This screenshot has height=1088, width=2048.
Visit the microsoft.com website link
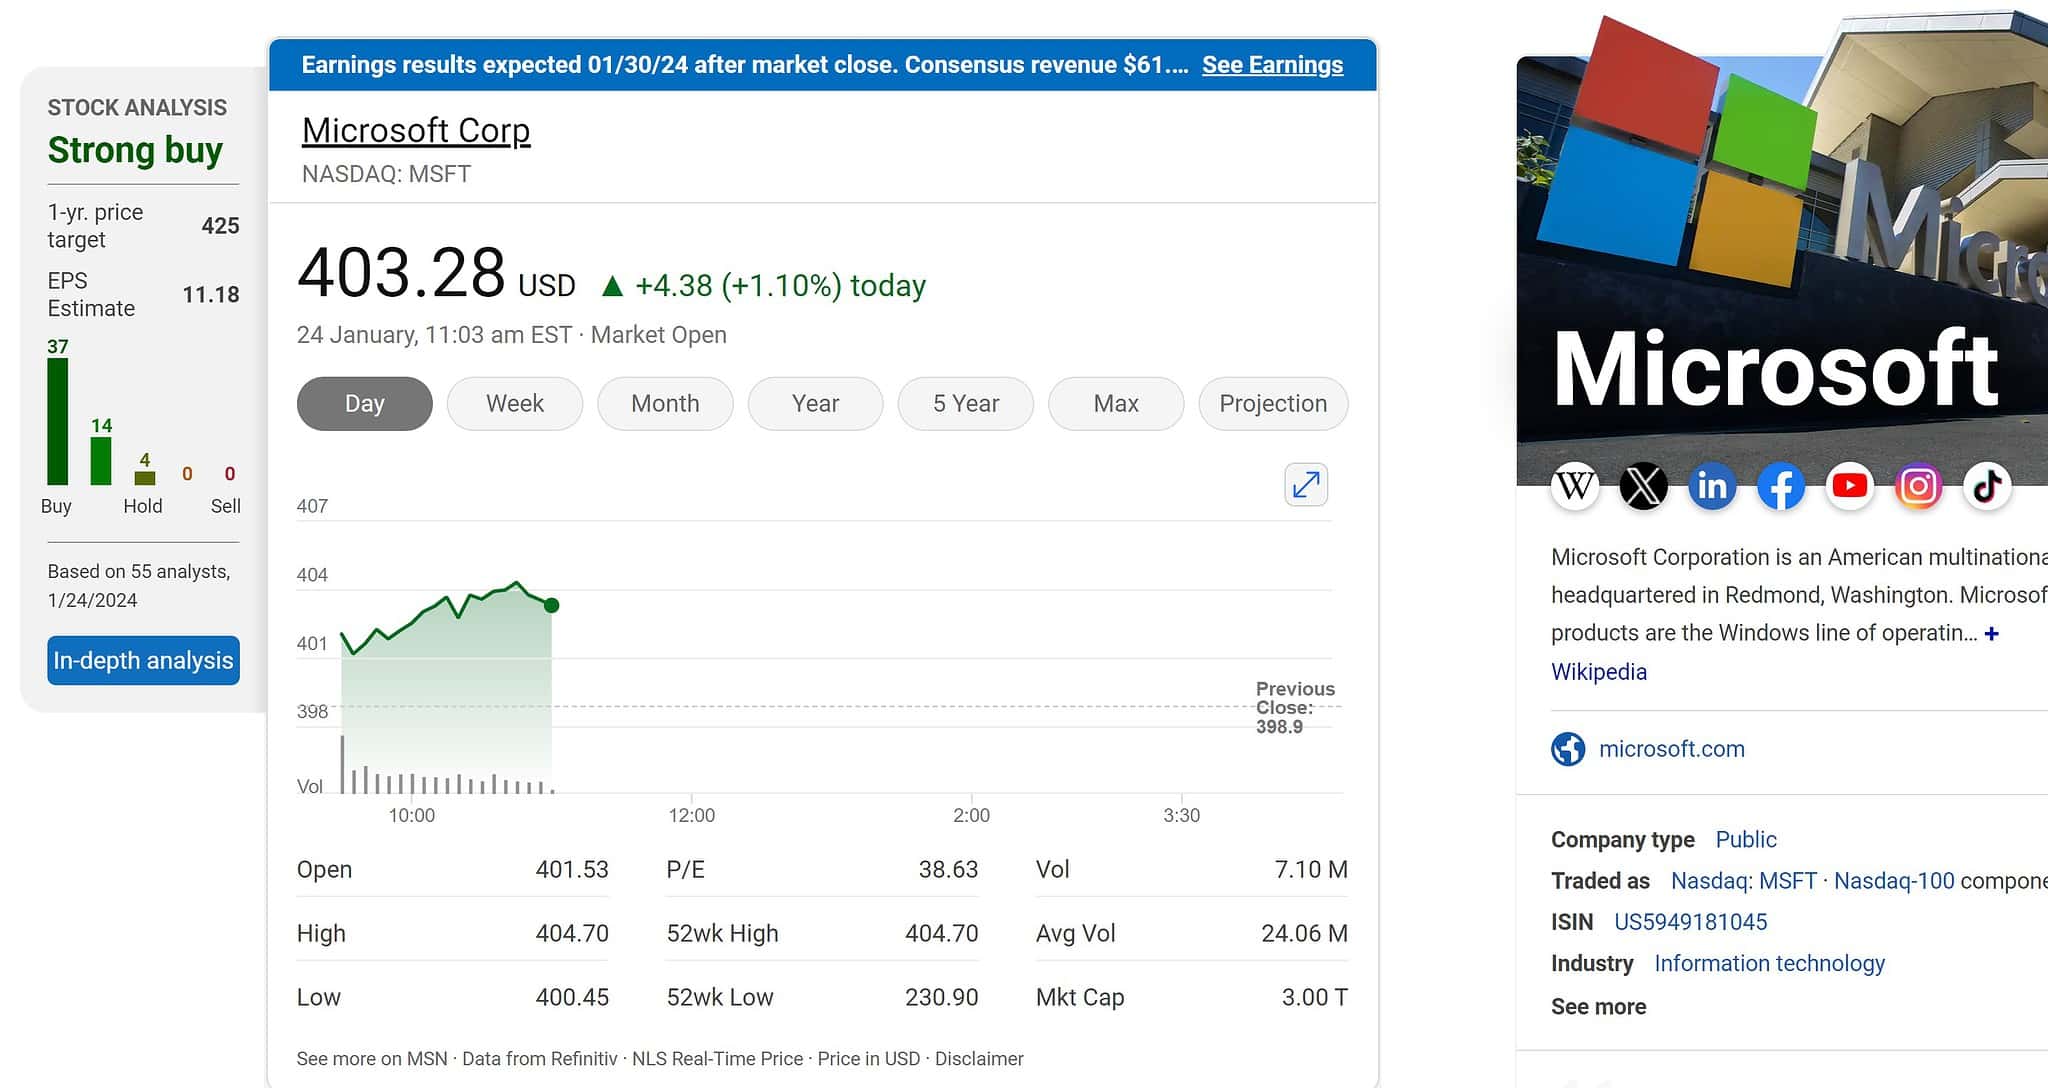1672,748
